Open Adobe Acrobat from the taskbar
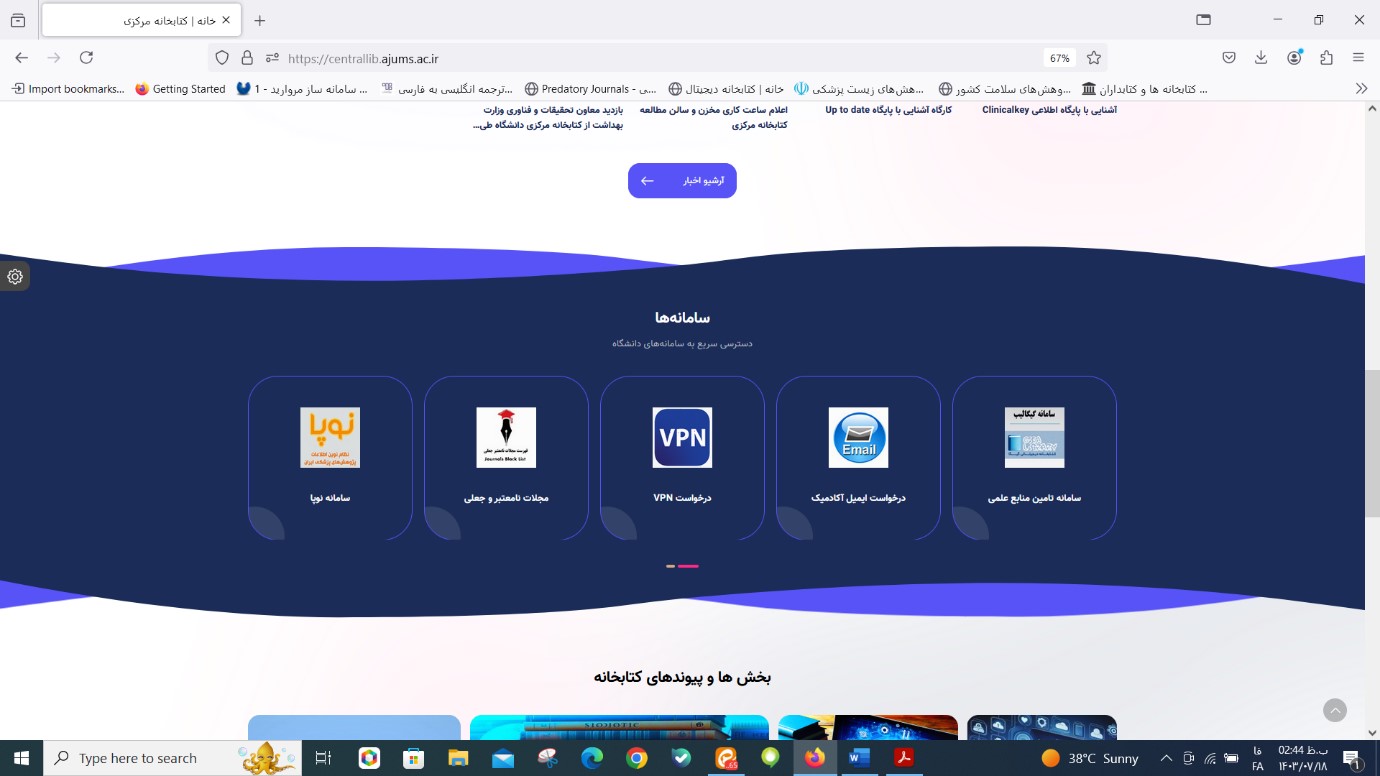This screenshot has width=1380, height=776. coord(904,758)
